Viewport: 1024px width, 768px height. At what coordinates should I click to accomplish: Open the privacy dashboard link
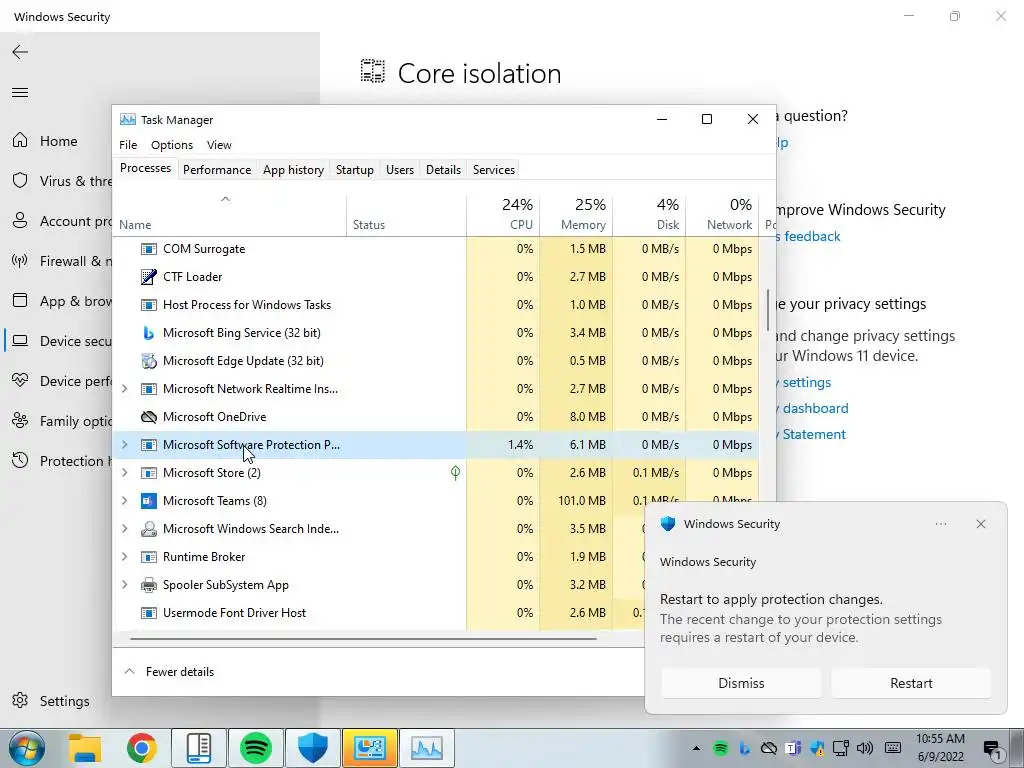click(812, 408)
